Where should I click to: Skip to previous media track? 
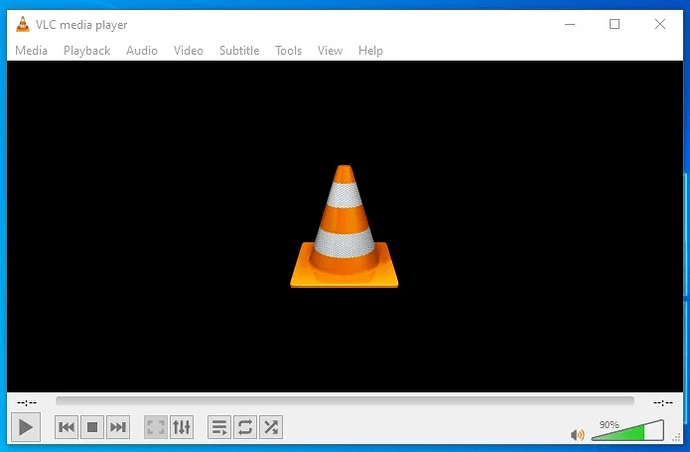click(x=66, y=427)
